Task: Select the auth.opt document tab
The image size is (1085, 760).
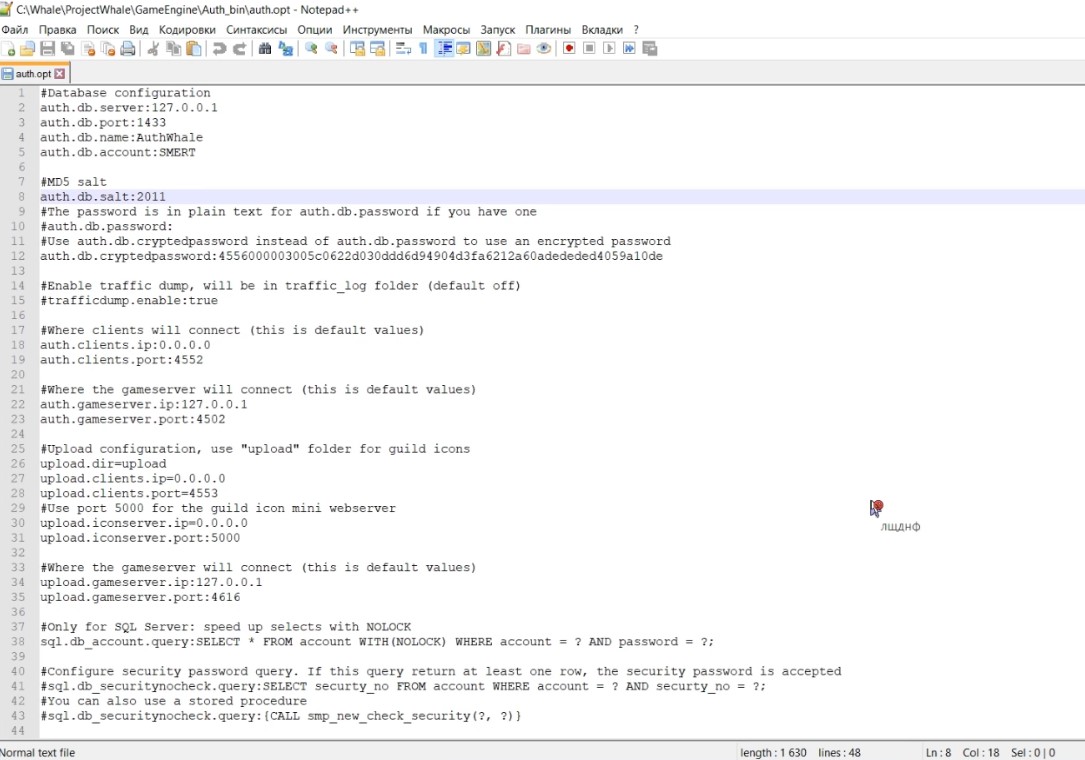Action: pos(33,73)
